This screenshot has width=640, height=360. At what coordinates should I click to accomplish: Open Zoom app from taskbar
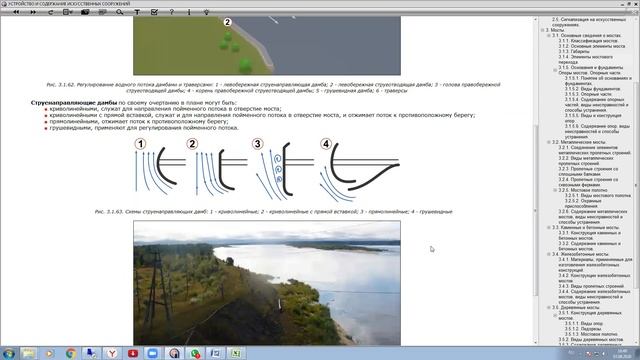[153, 353]
